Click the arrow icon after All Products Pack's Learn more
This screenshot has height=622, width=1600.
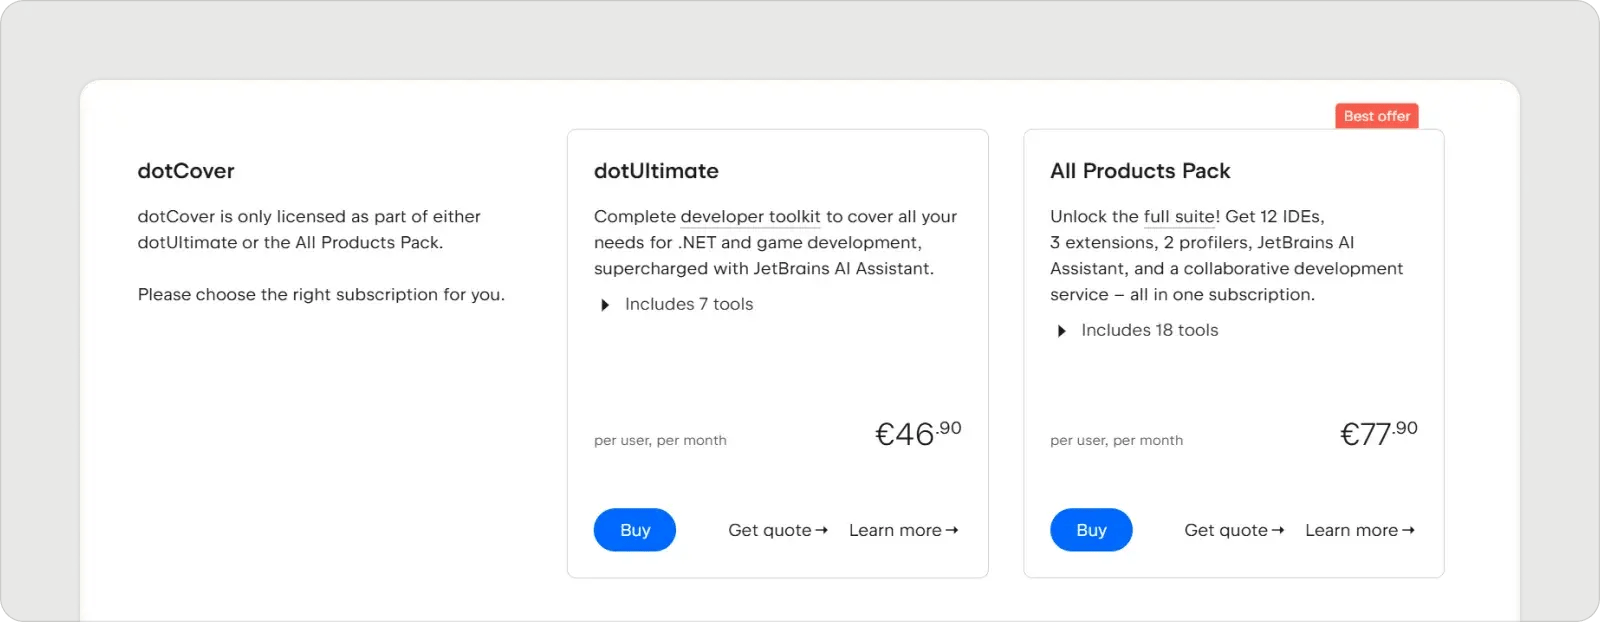click(1408, 530)
